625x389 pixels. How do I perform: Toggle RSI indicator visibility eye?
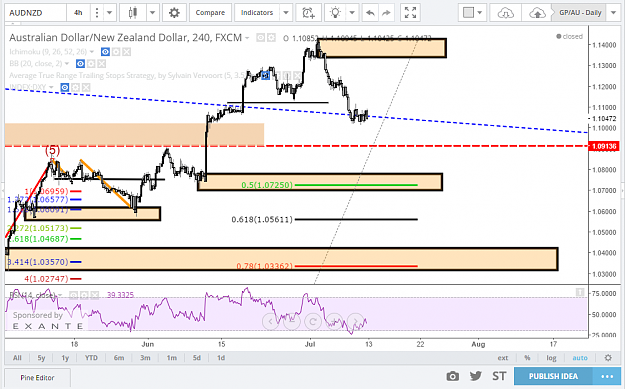tap(73, 295)
